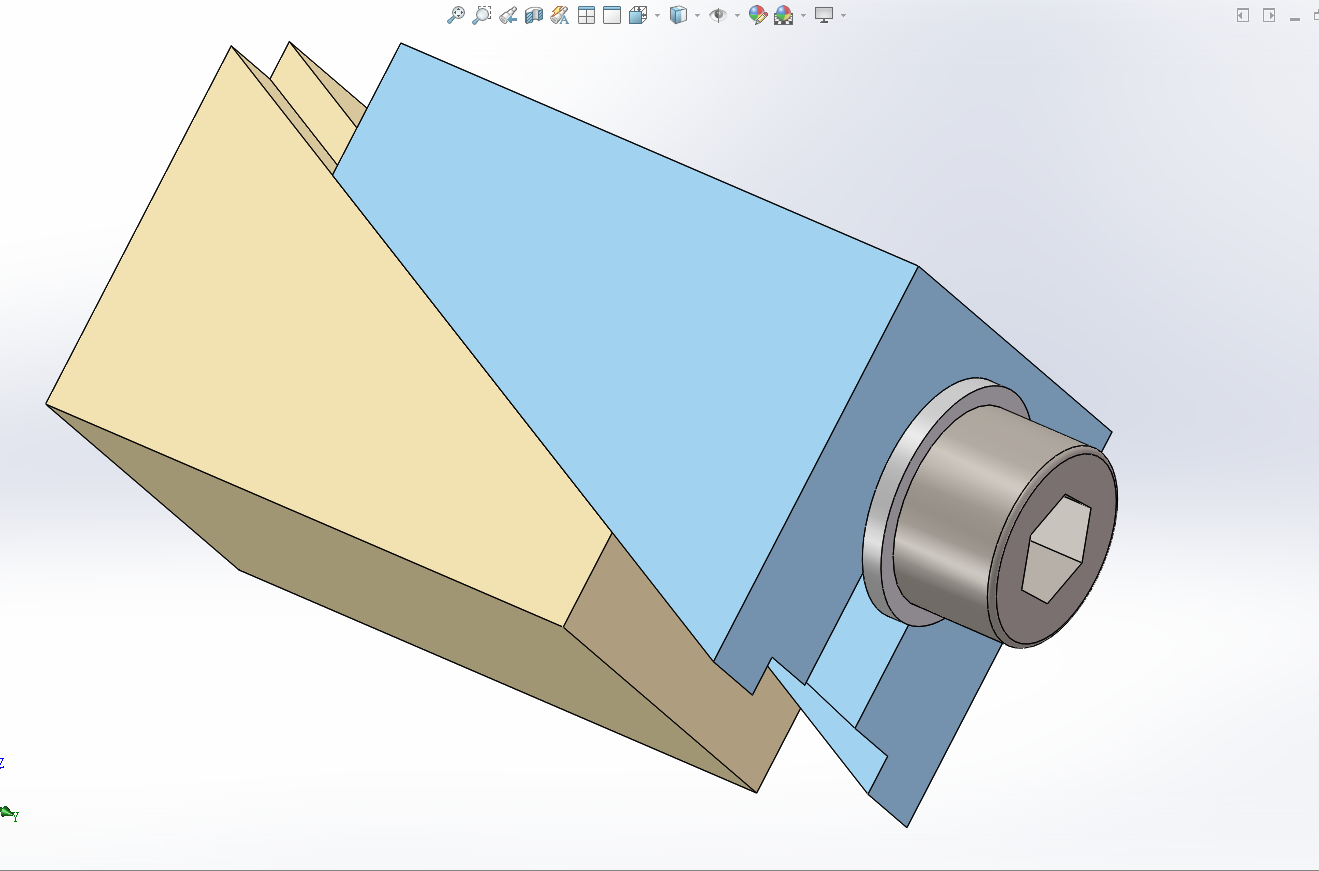Toggle the single viewport layout button
Screen dimensions: 1319x871
click(612, 15)
